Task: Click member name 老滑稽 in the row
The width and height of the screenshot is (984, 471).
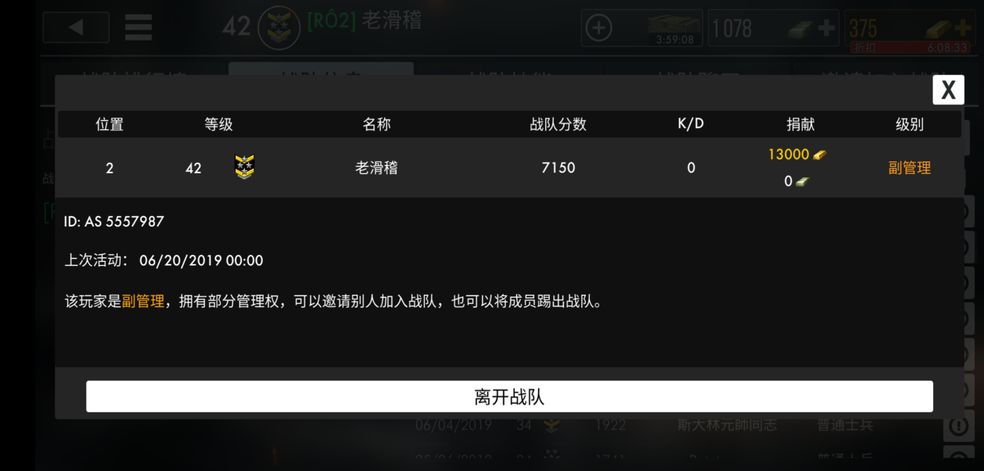Action: [376, 168]
